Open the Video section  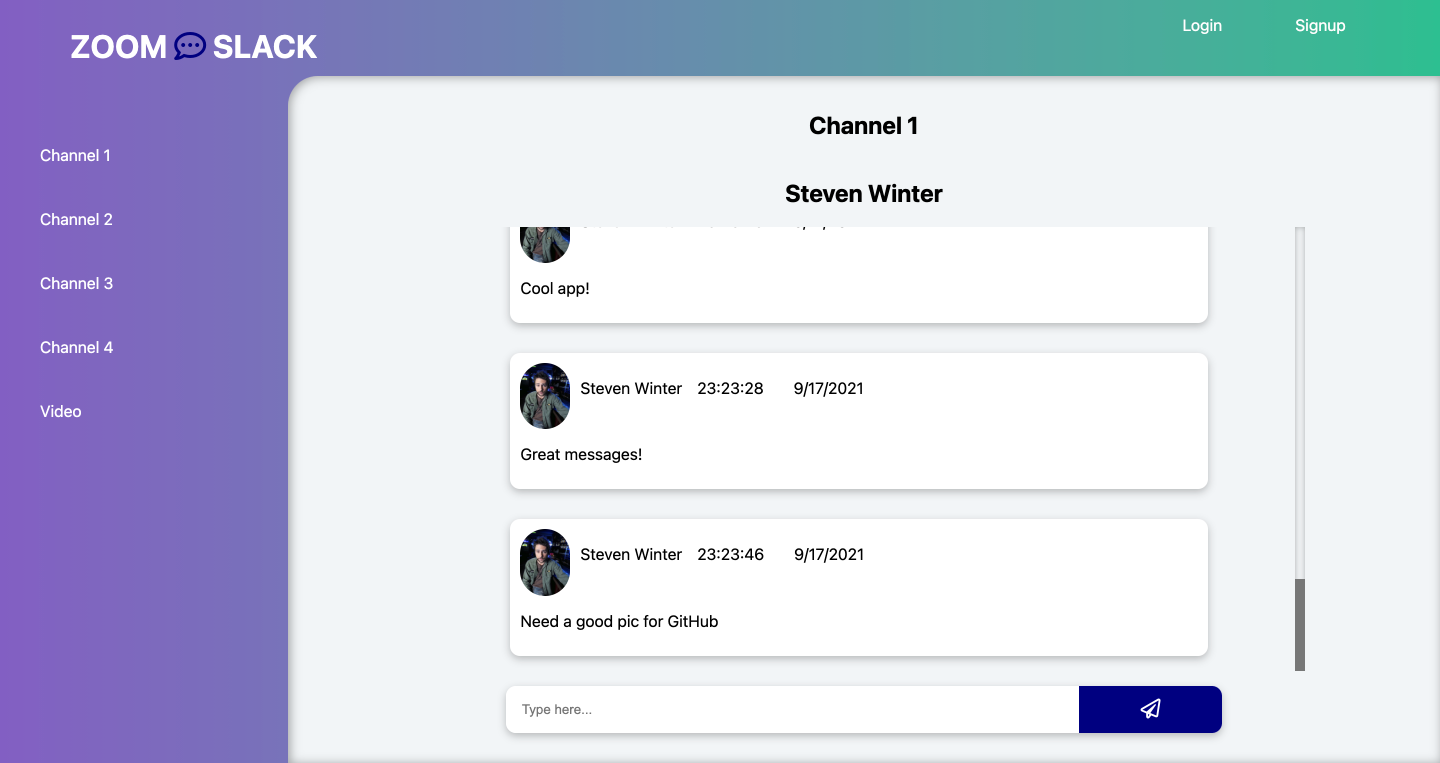click(61, 411)
